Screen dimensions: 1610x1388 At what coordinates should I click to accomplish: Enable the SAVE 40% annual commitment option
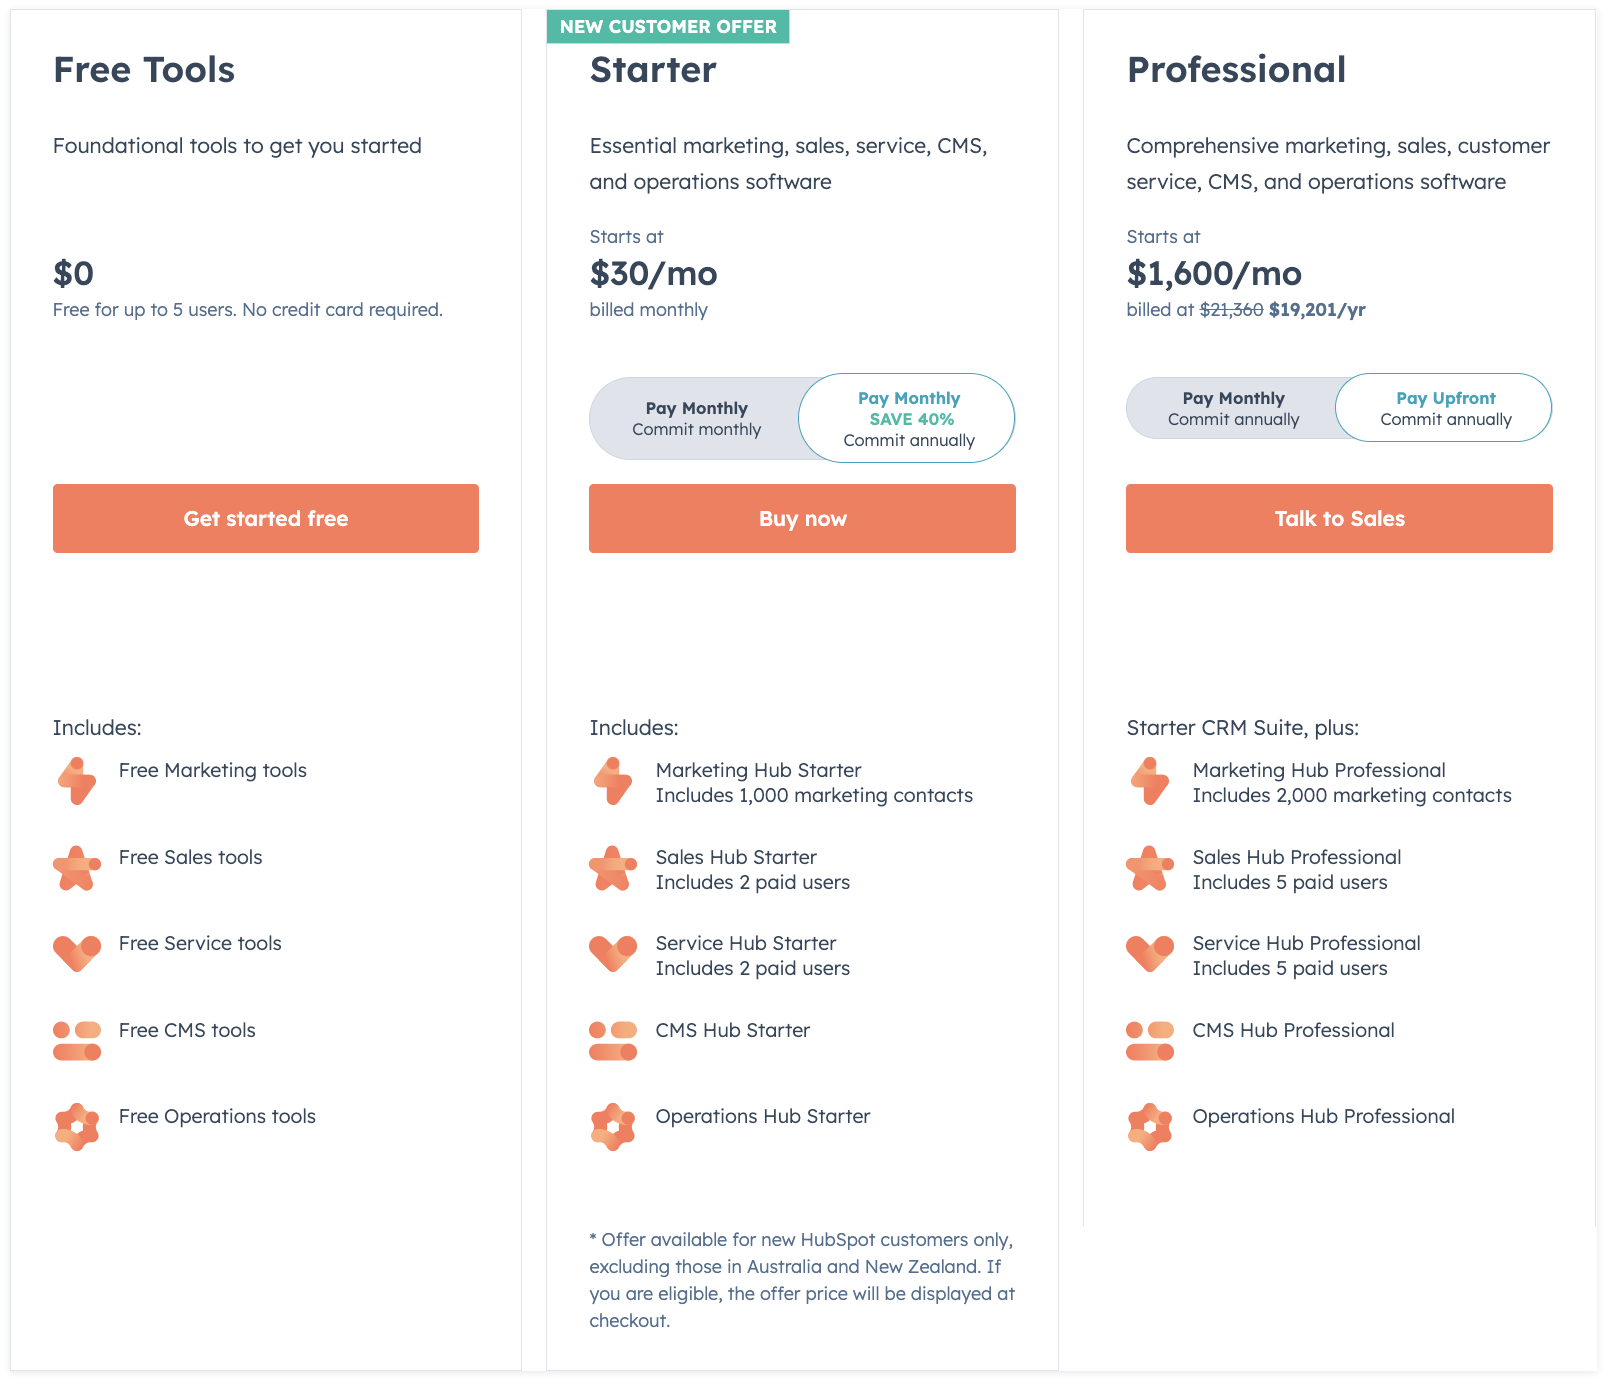point(906,418)
